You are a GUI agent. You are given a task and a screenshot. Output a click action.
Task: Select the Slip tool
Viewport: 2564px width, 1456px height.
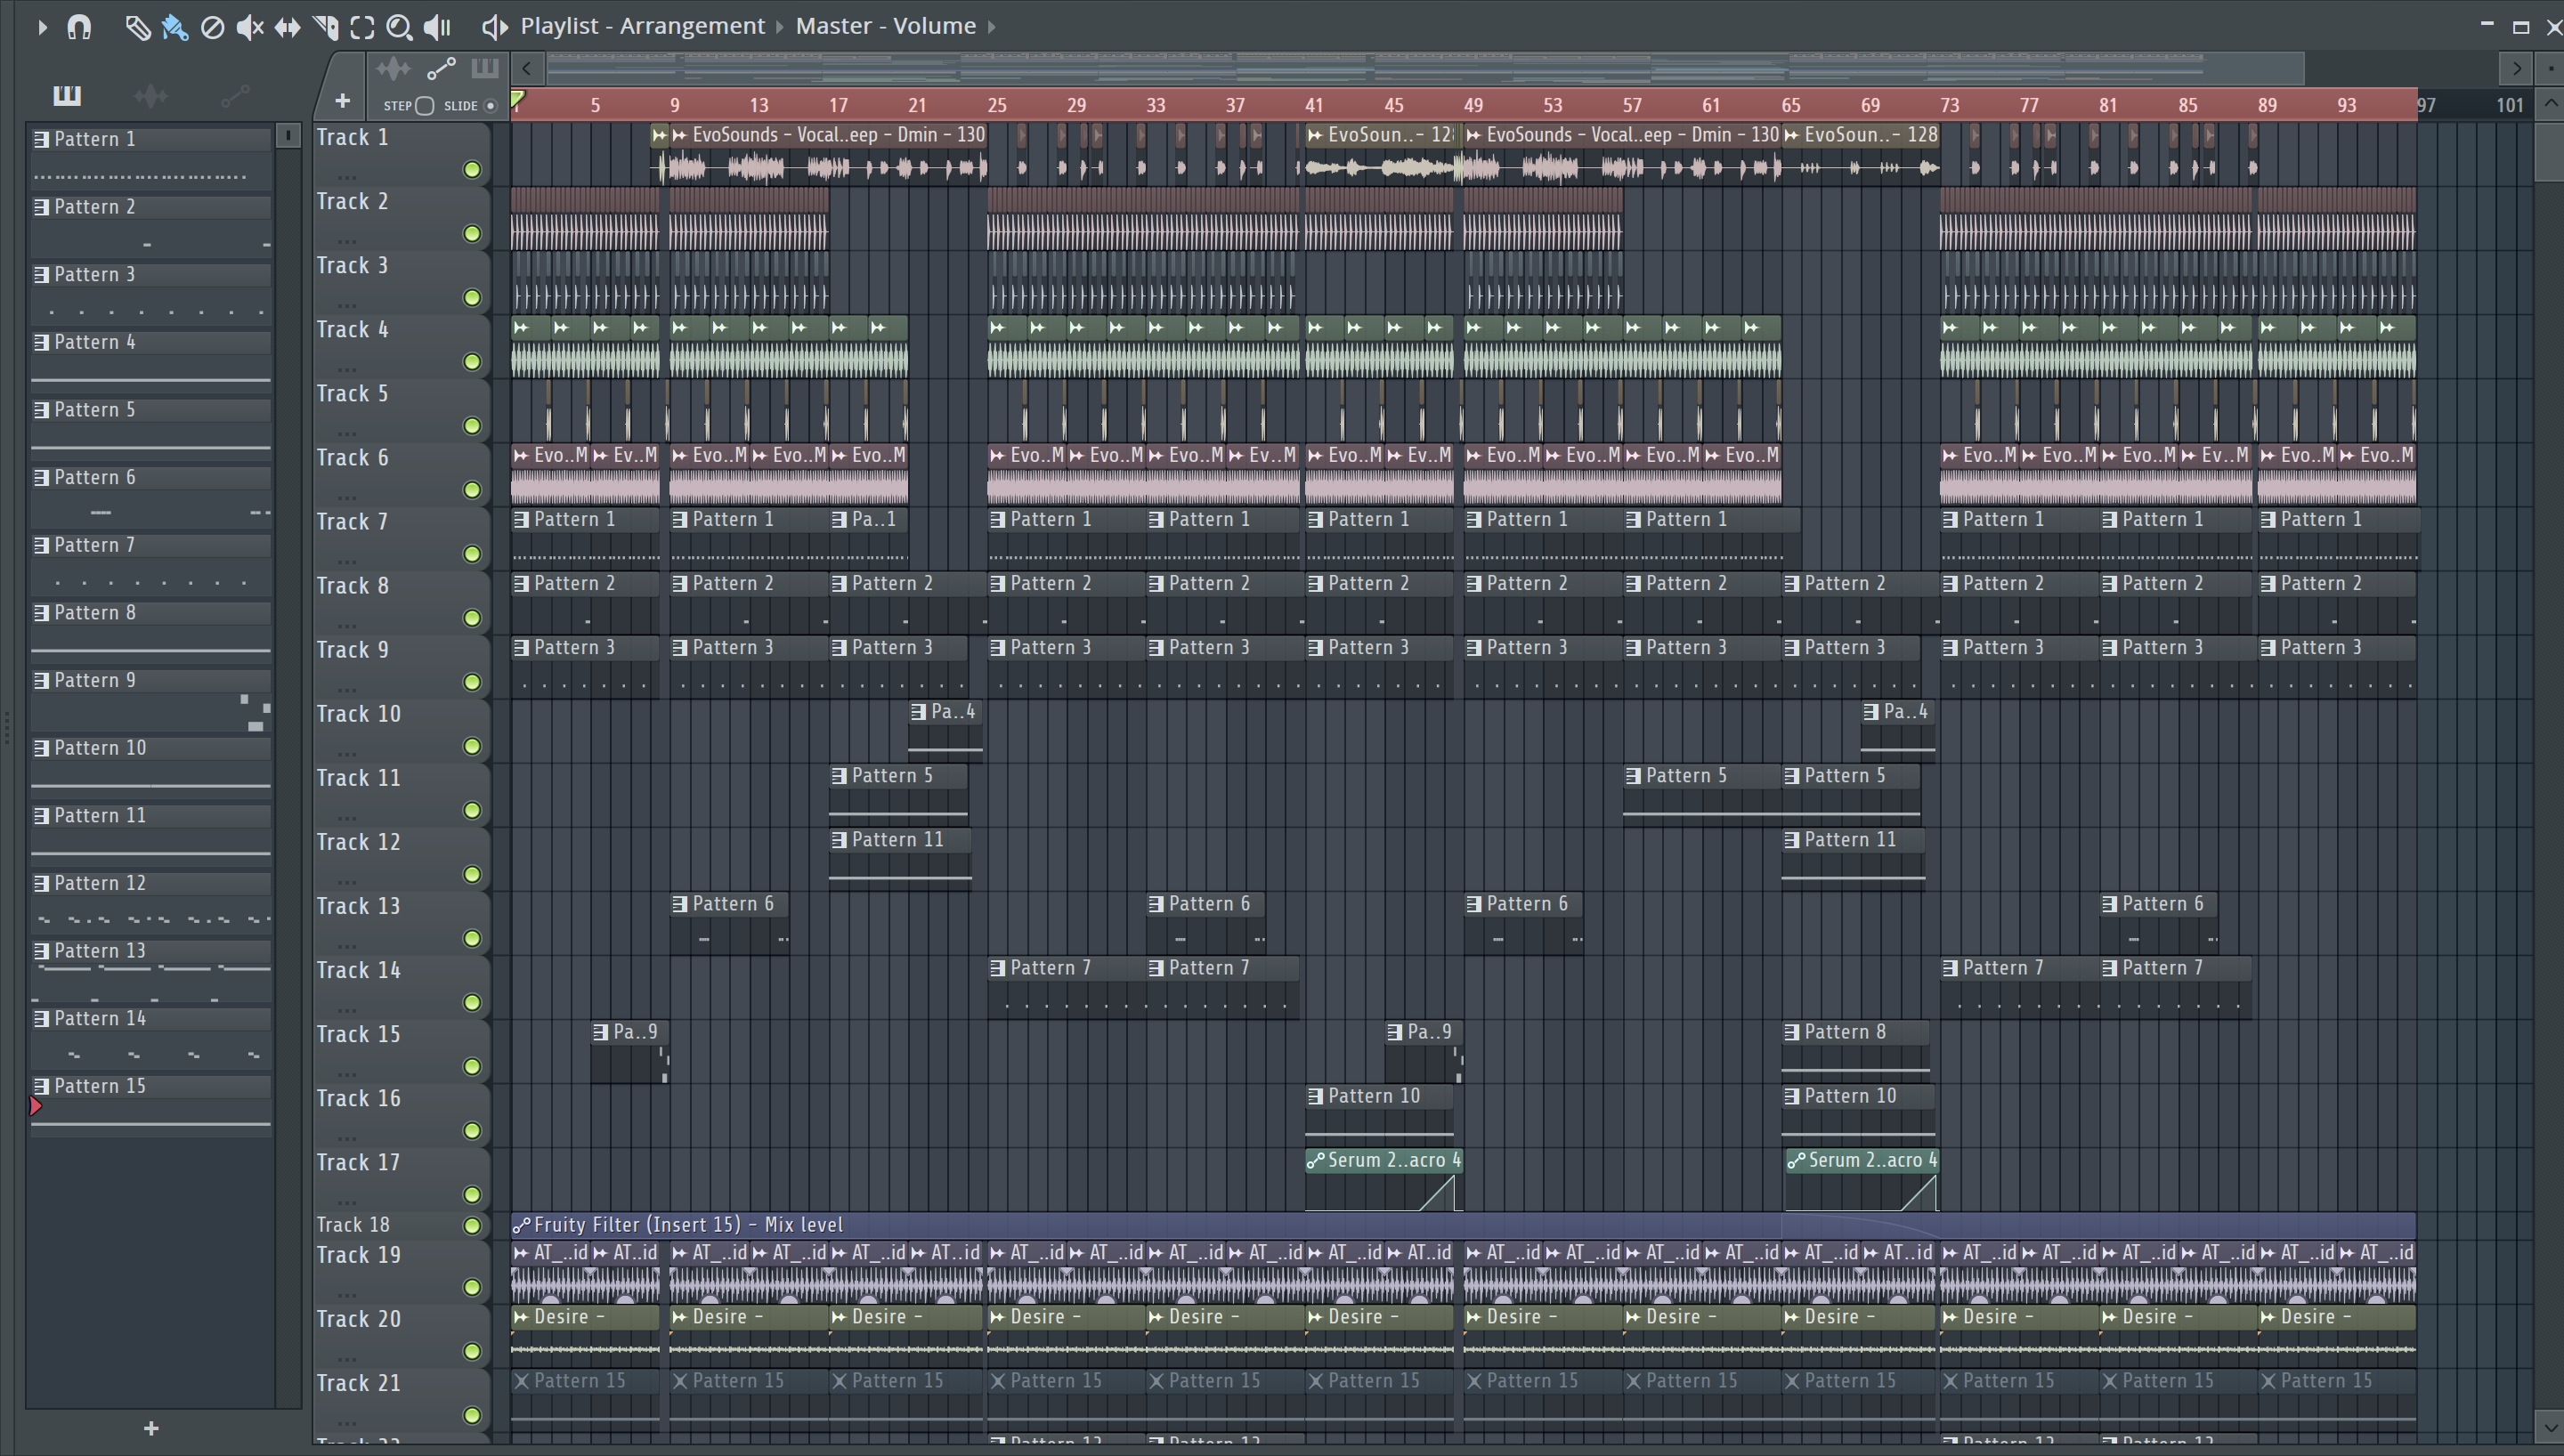(x=288, y=27)
